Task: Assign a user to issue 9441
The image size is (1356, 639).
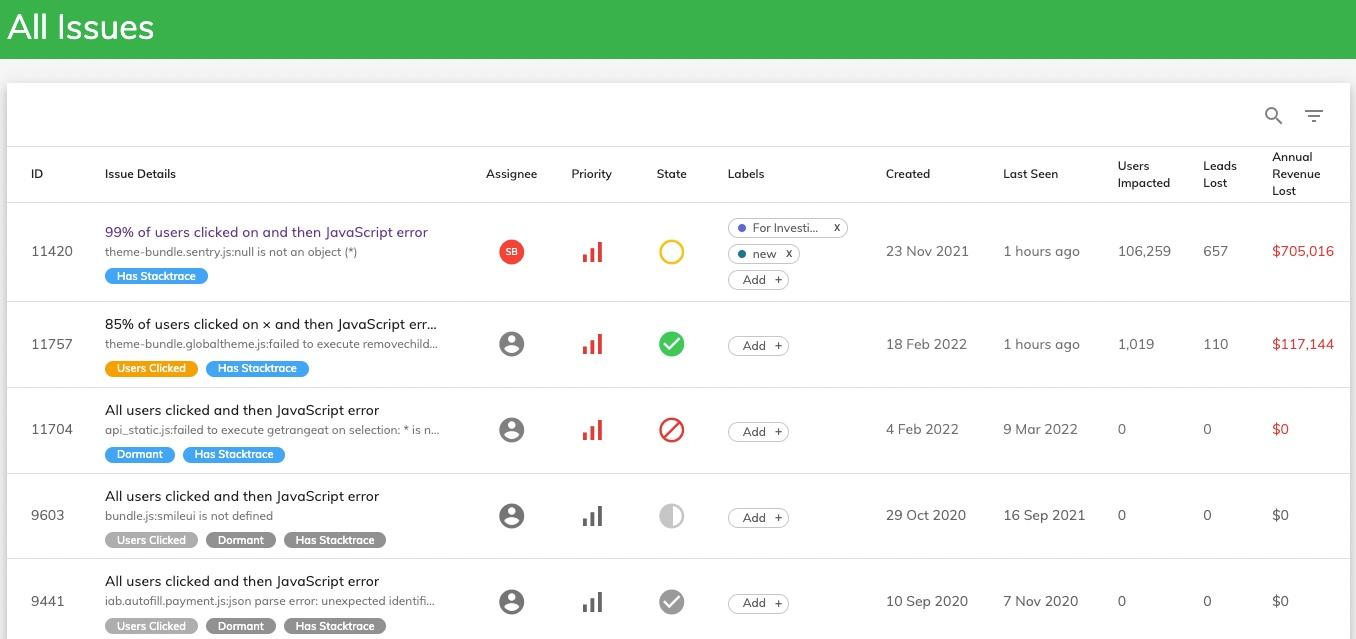Action: [511, 602]
